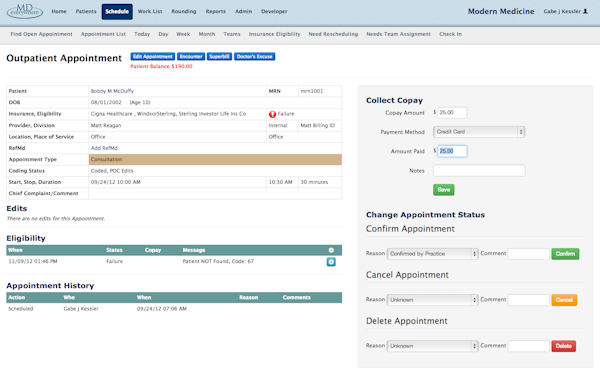This screenshot has height=373, width=600.
Task: Open Delete Appointment Reason dropdown
Action: 432,346
